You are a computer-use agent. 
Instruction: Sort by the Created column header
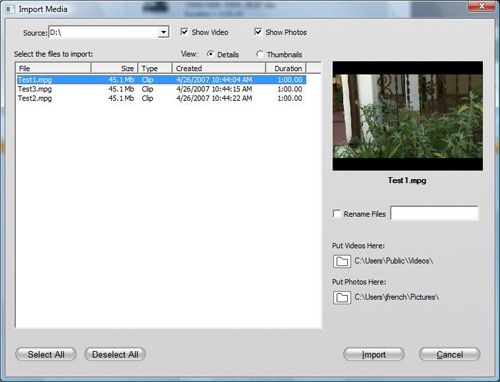[219, 68]
